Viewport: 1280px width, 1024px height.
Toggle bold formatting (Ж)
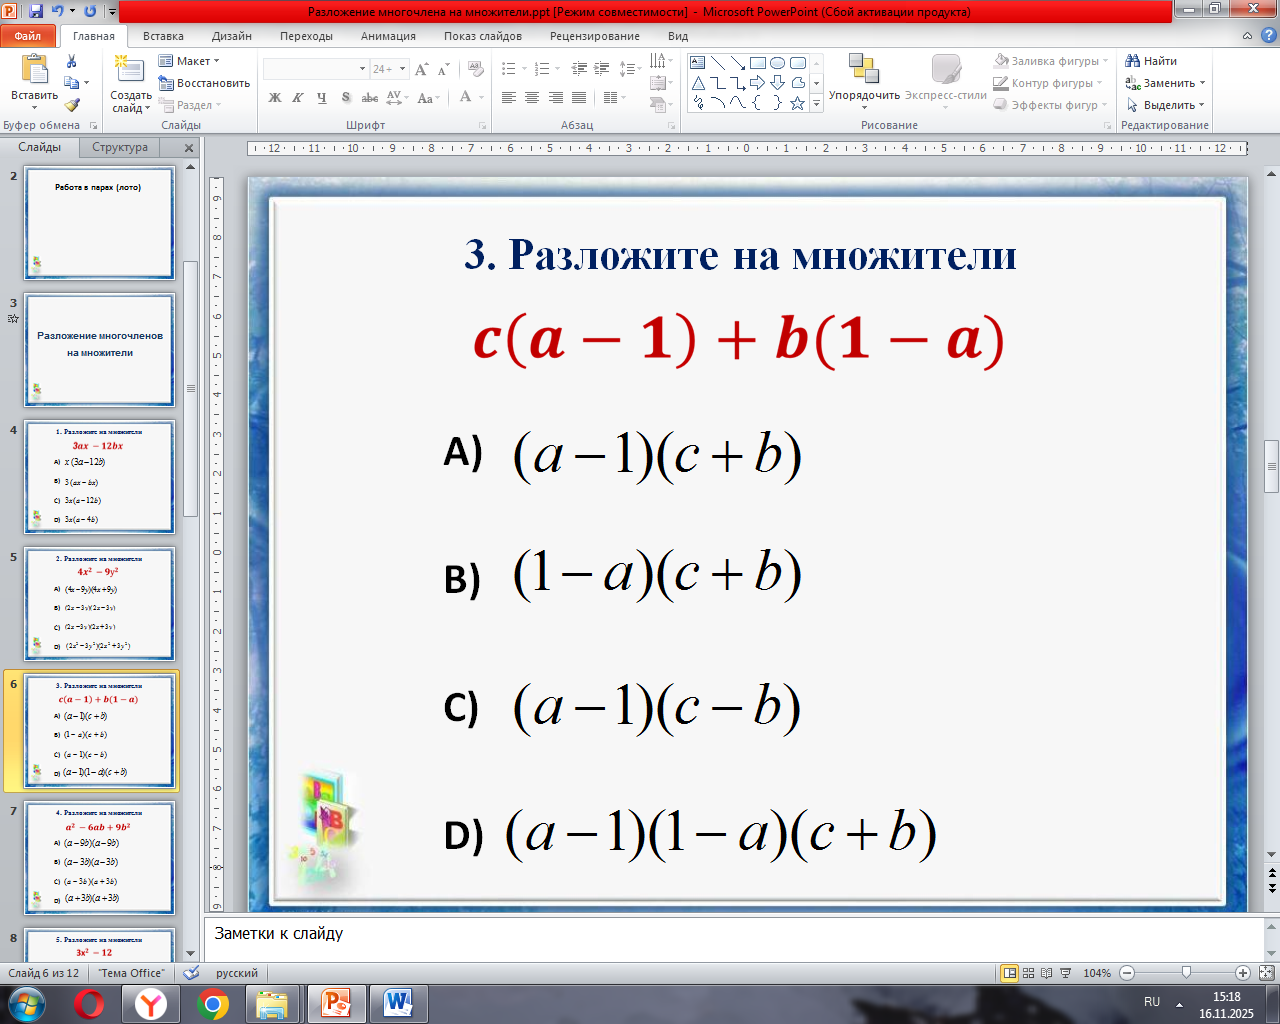point(275,98)
